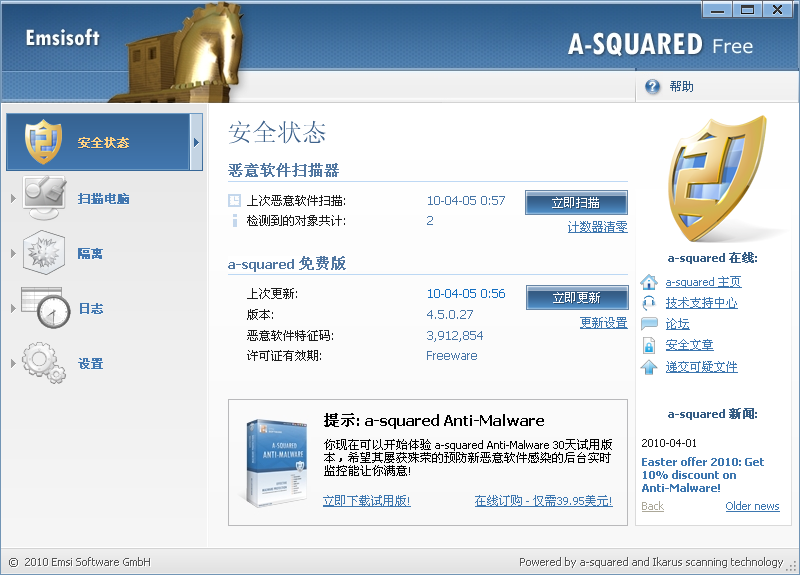800x575 pixels.
Task: Maximize the A-Squared window
Action: click(747, 10)
